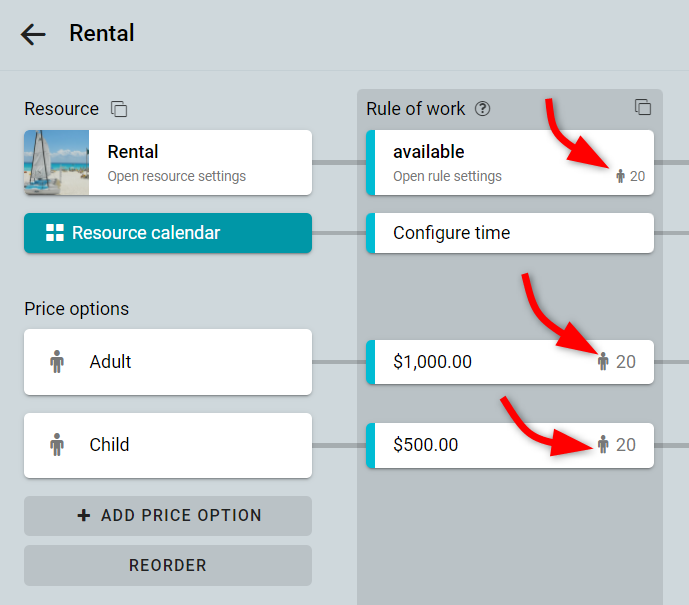Open rule settings for available rule

point(447,176)
